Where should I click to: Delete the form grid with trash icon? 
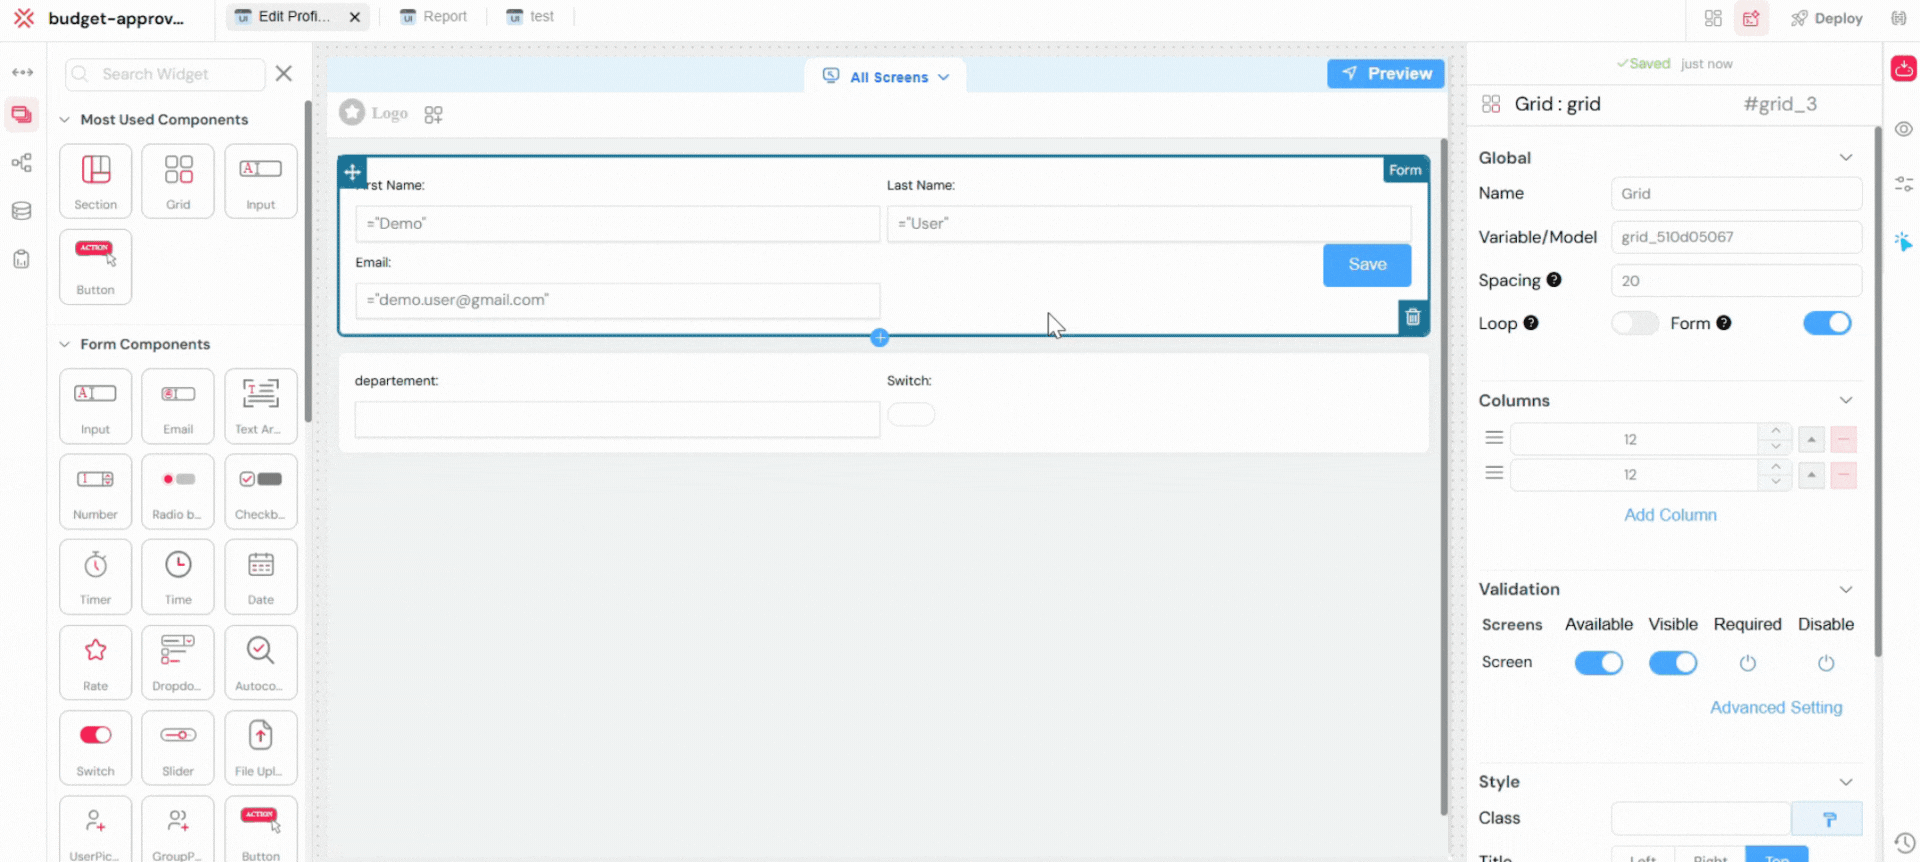(1413, 317)
